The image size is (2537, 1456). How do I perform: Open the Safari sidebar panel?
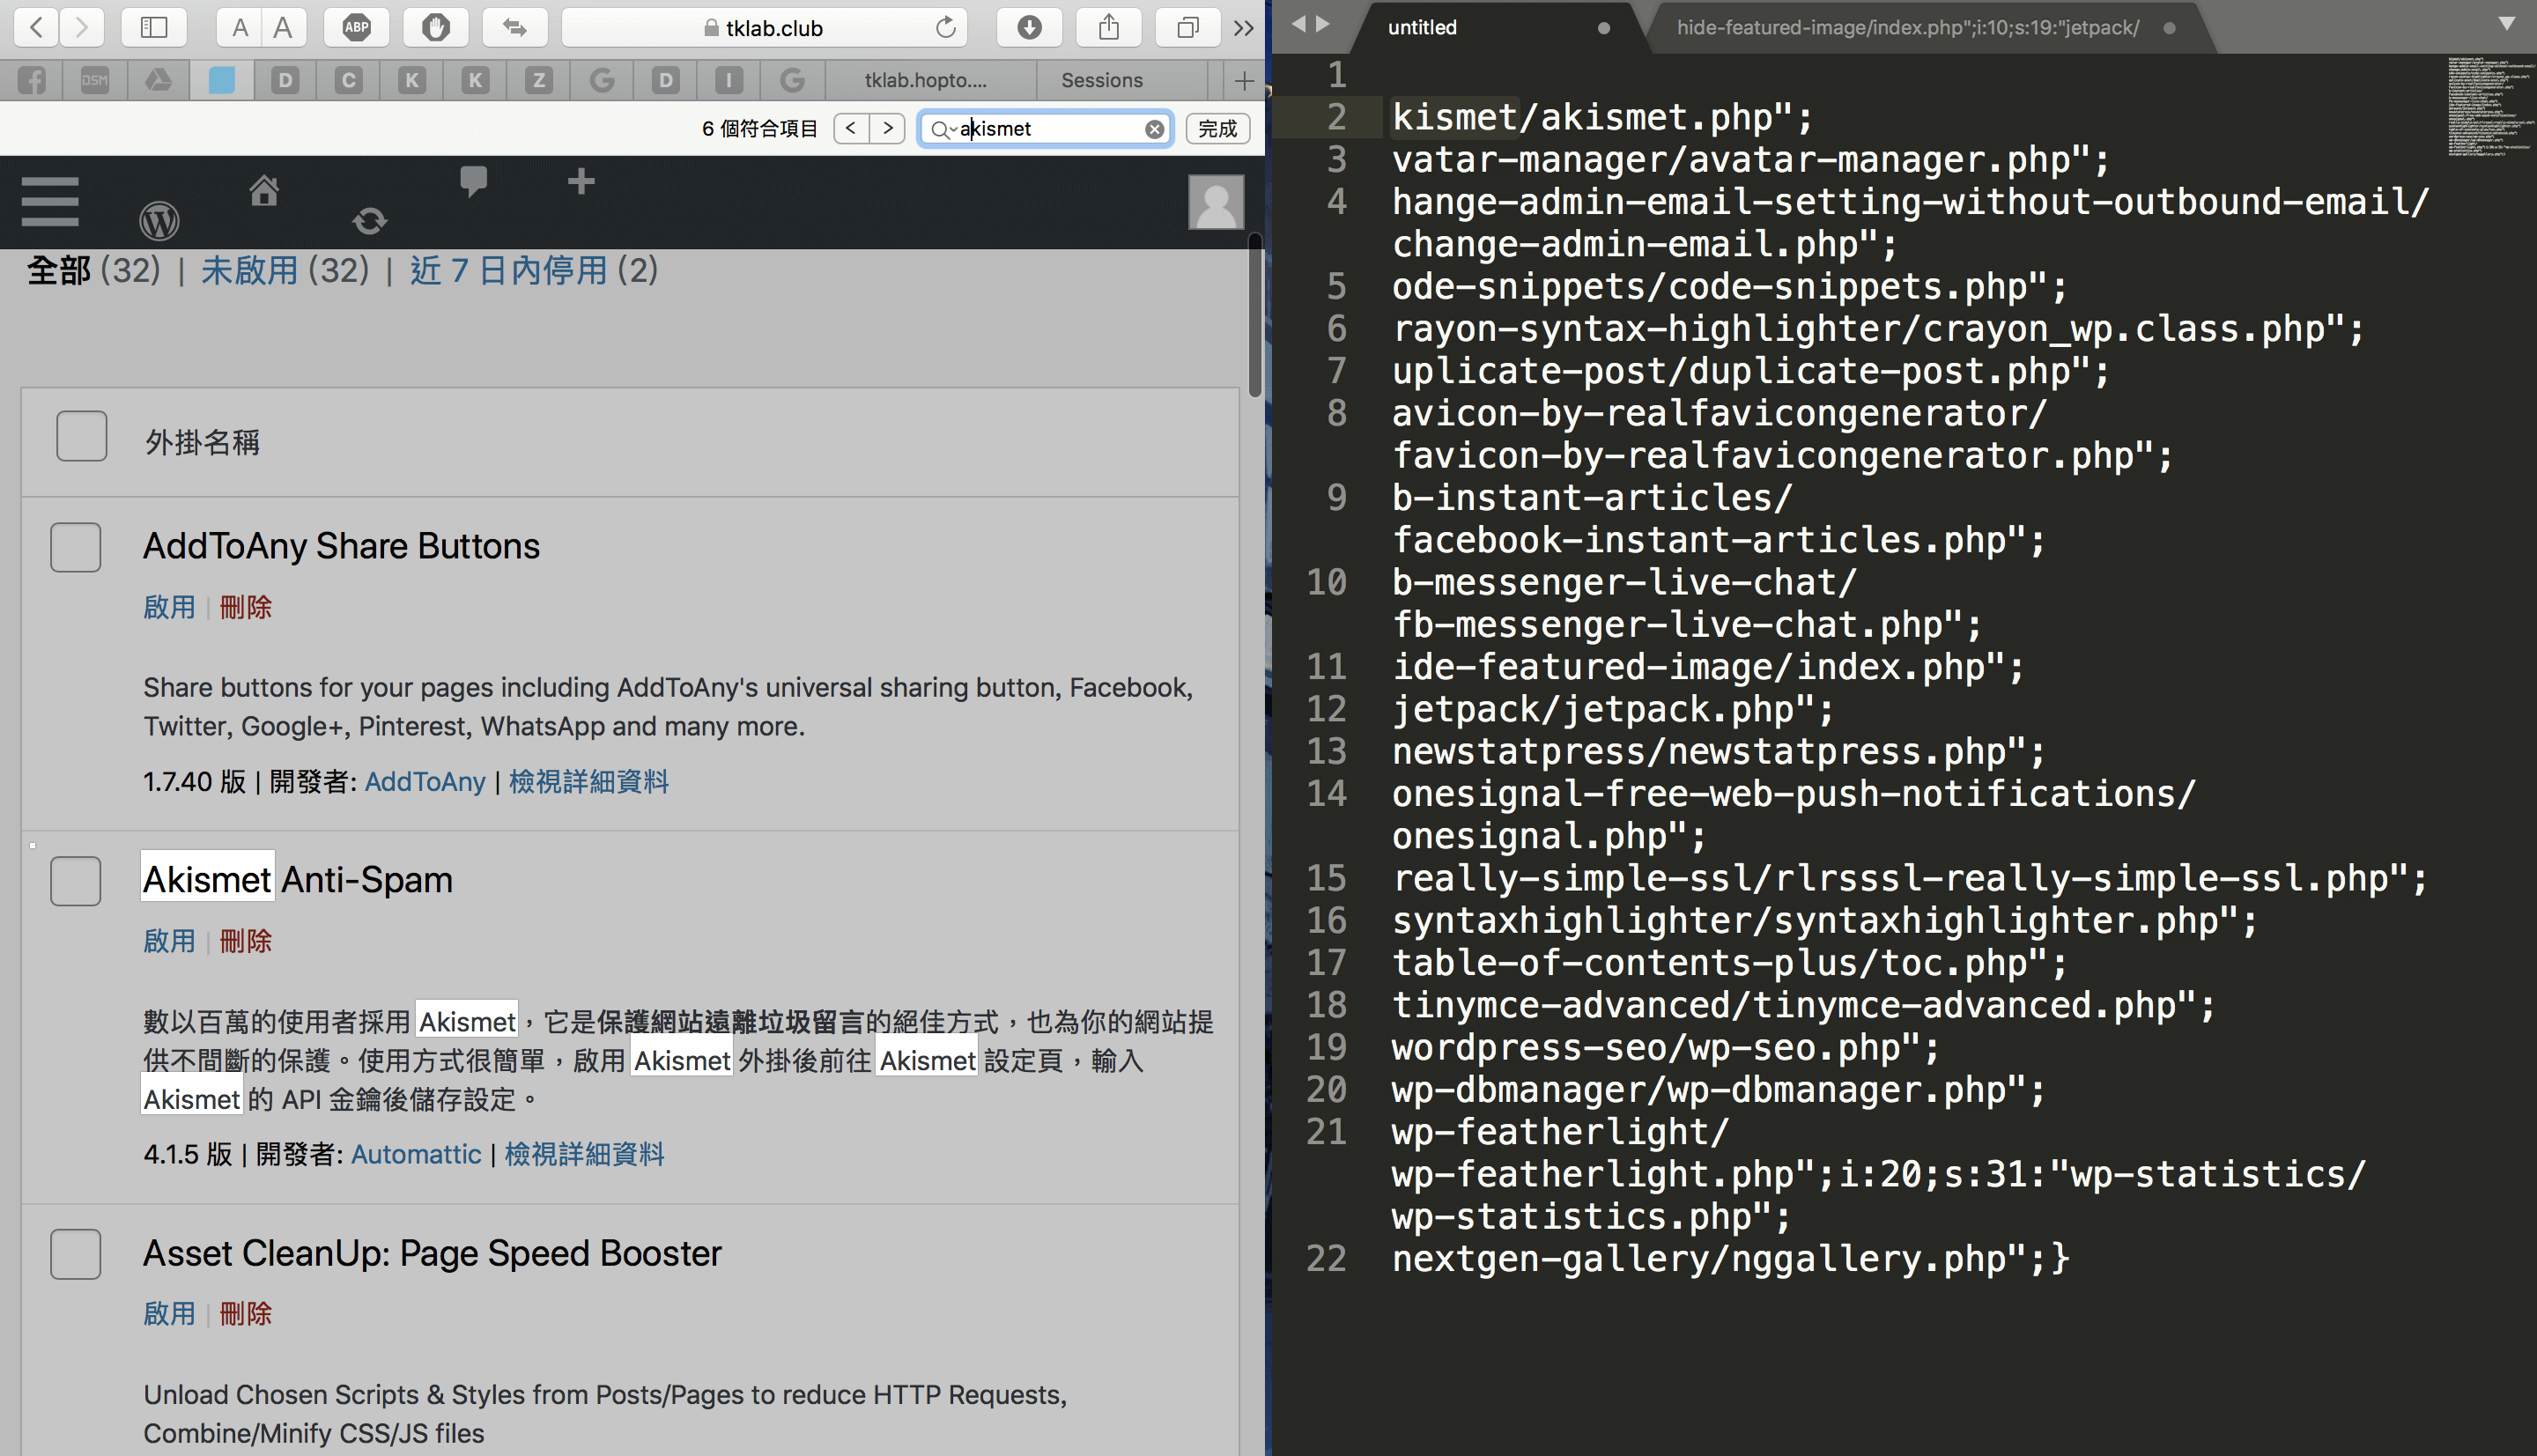pos(154,27)
